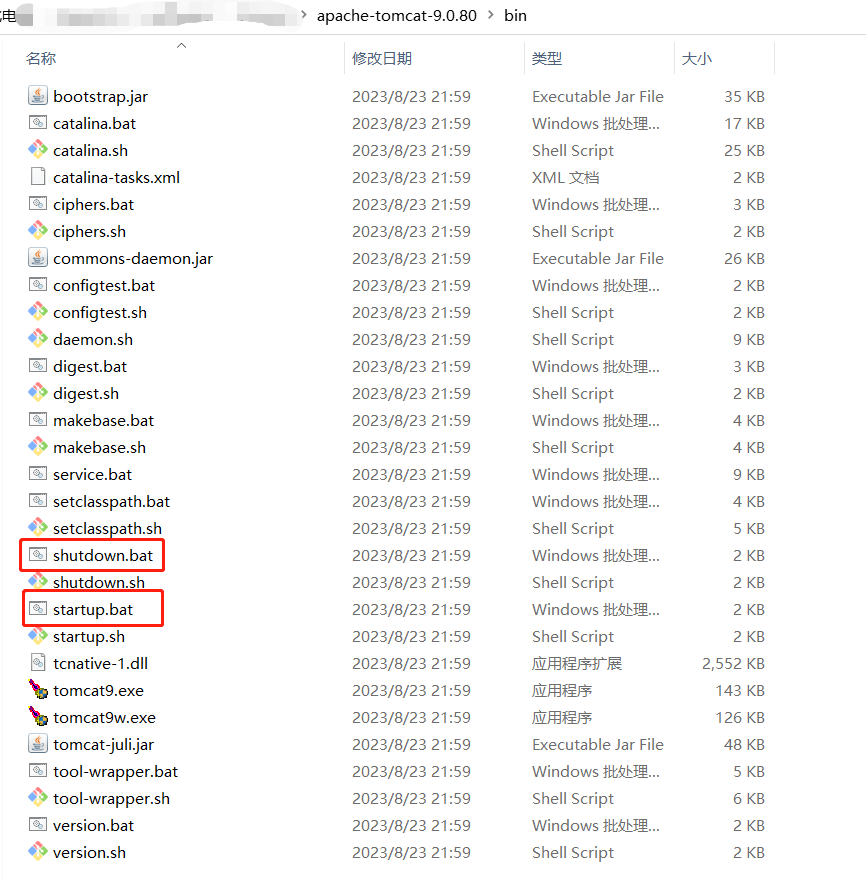The width and height of the screenshot is (866, 880).
Task: Click the 2,552 KB size value
Action: tap(733, 663)
